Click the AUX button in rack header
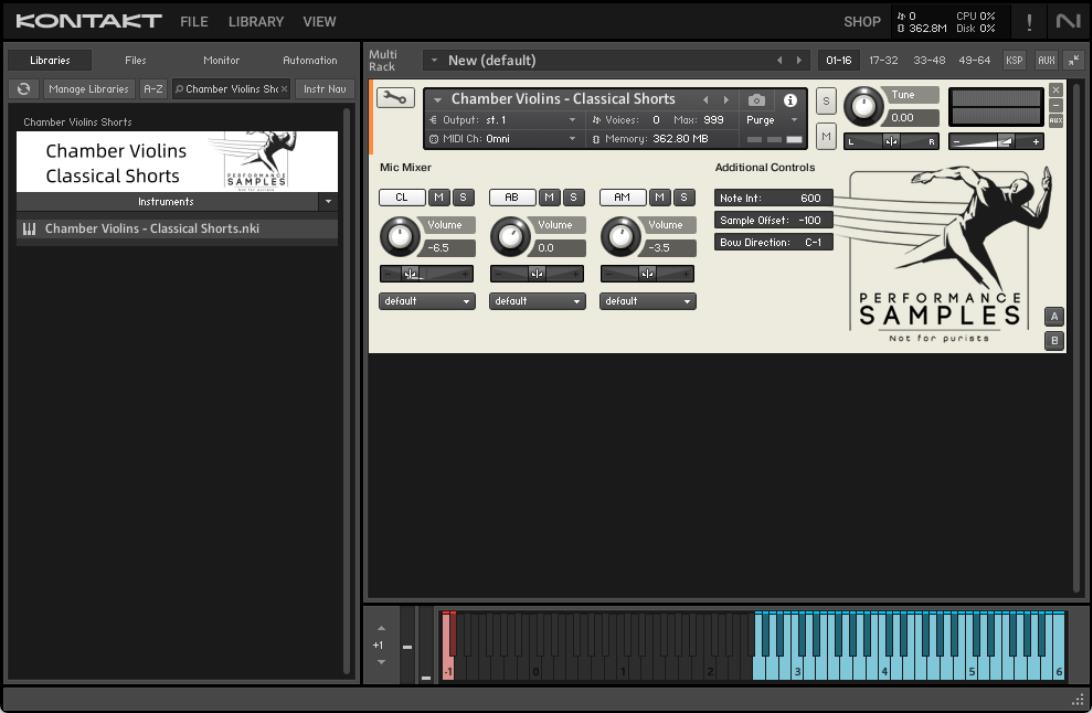 1046,60
